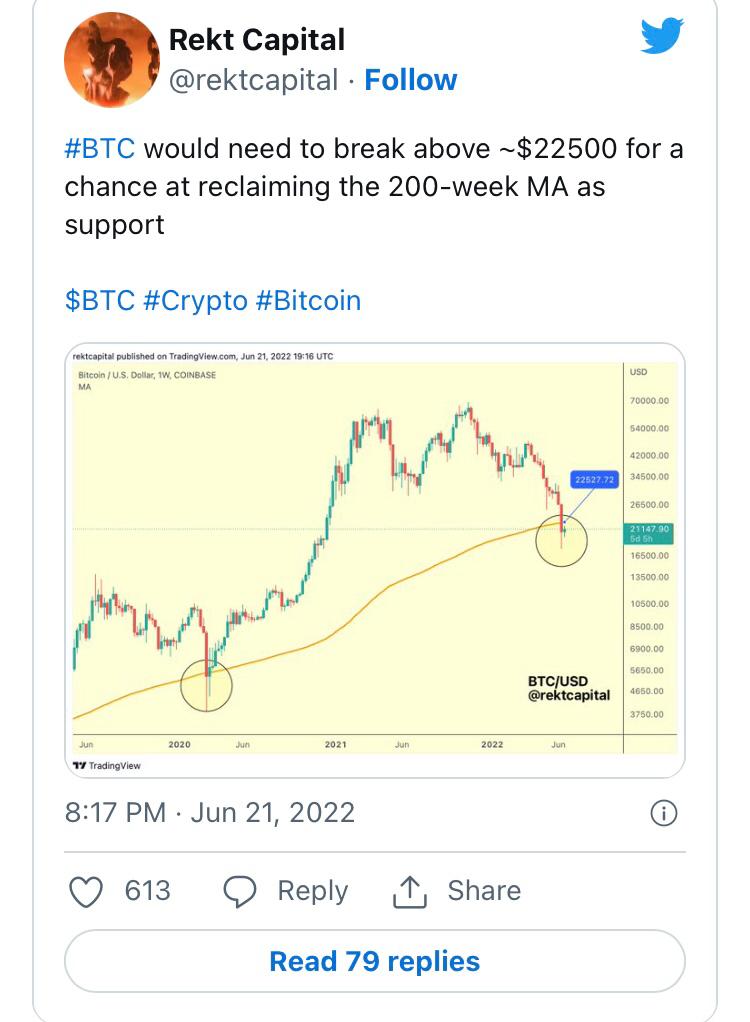Screen dimensions: 750x1022
Task: Open the @rektcapital handle
Action: click(x=254, y=80)
